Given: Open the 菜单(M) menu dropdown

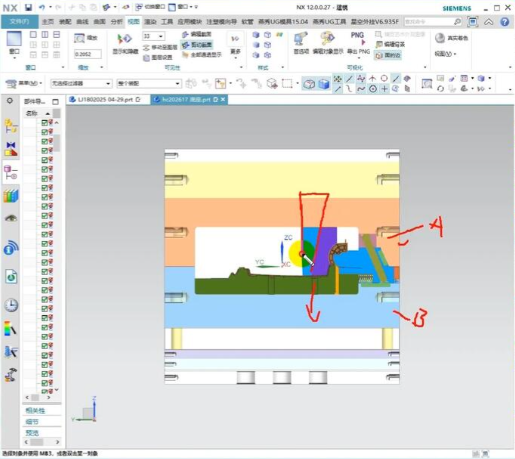Looking at the screenshot, I should [x=25, y=83].
